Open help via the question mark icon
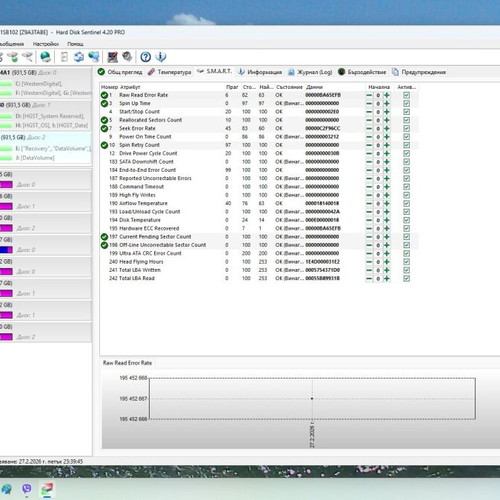The width and height of the screenshot is (500, 500). coord(145,57)
